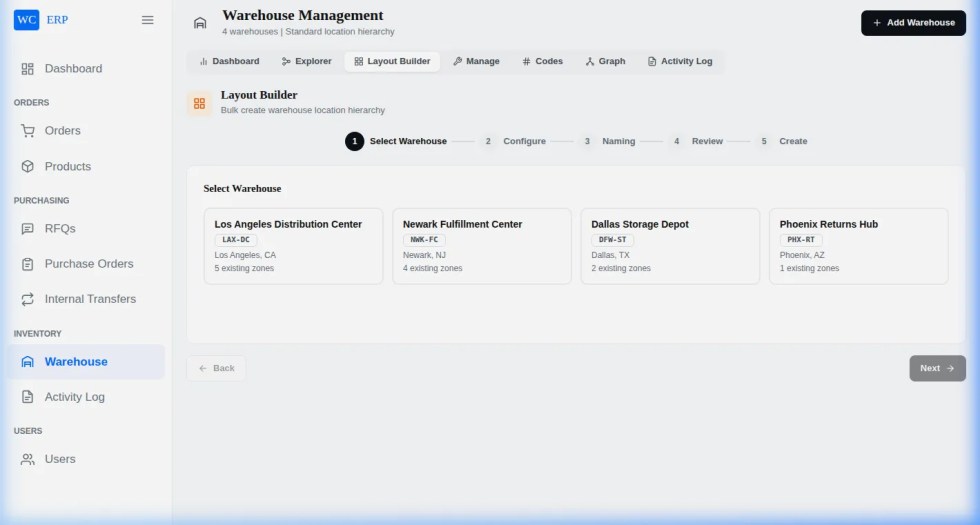Click the network icon on Graph tab

[589, 61]
